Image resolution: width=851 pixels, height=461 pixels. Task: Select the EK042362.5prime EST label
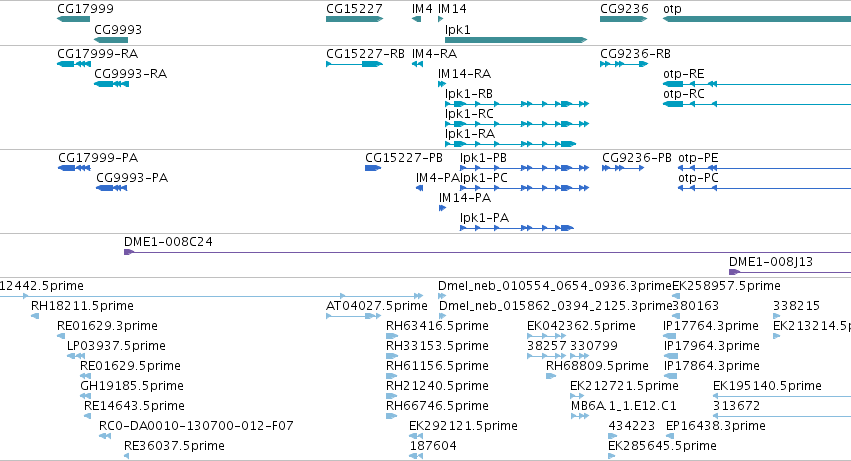pyautogui.click(x=581, y=326)
